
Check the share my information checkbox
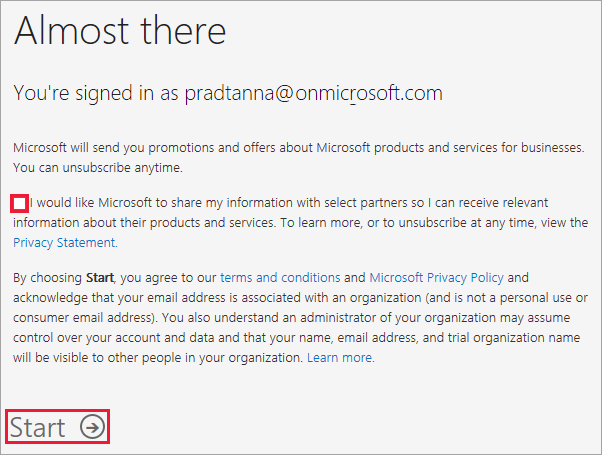[20, 203]
